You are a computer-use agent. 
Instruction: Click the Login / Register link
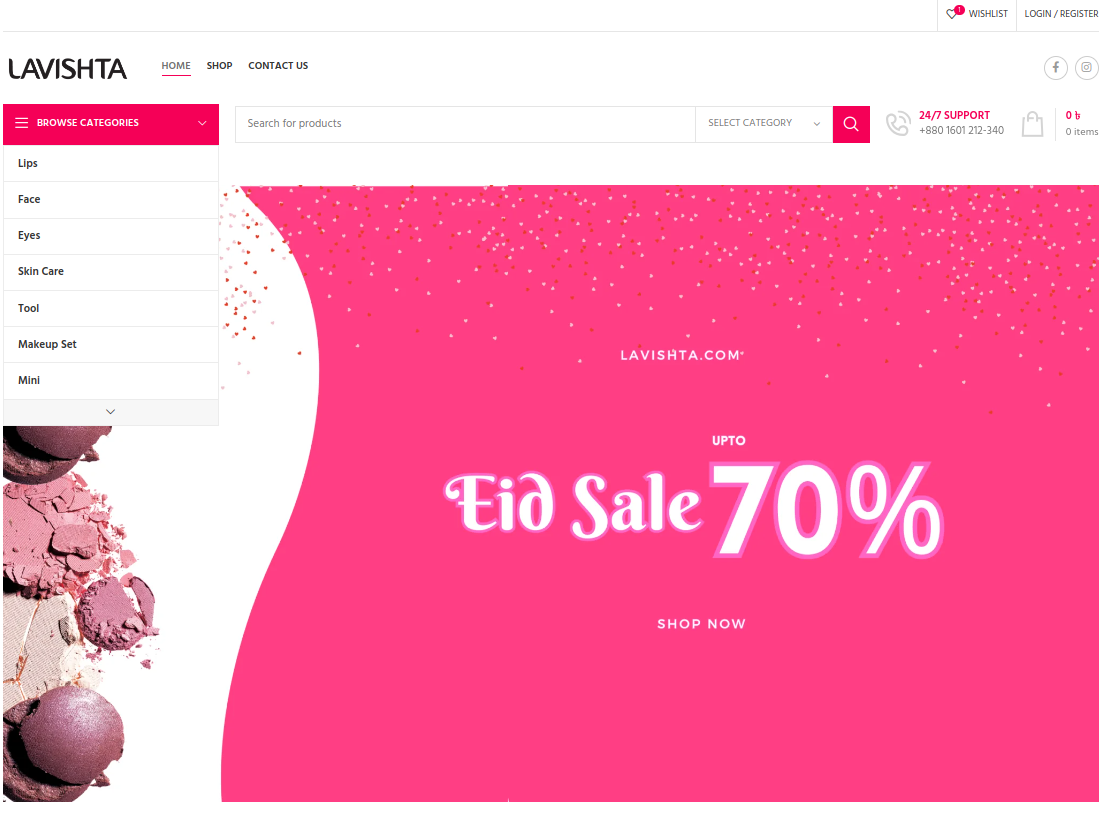(x=1061, y=14)
